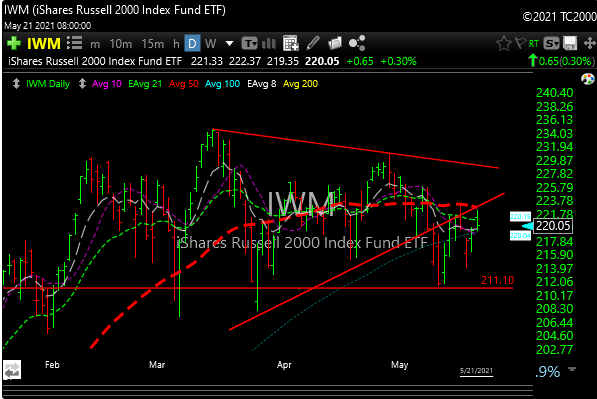597x399 pixels.
Task: Click the 5/21/2021 date label
Action: pos(476,371)
